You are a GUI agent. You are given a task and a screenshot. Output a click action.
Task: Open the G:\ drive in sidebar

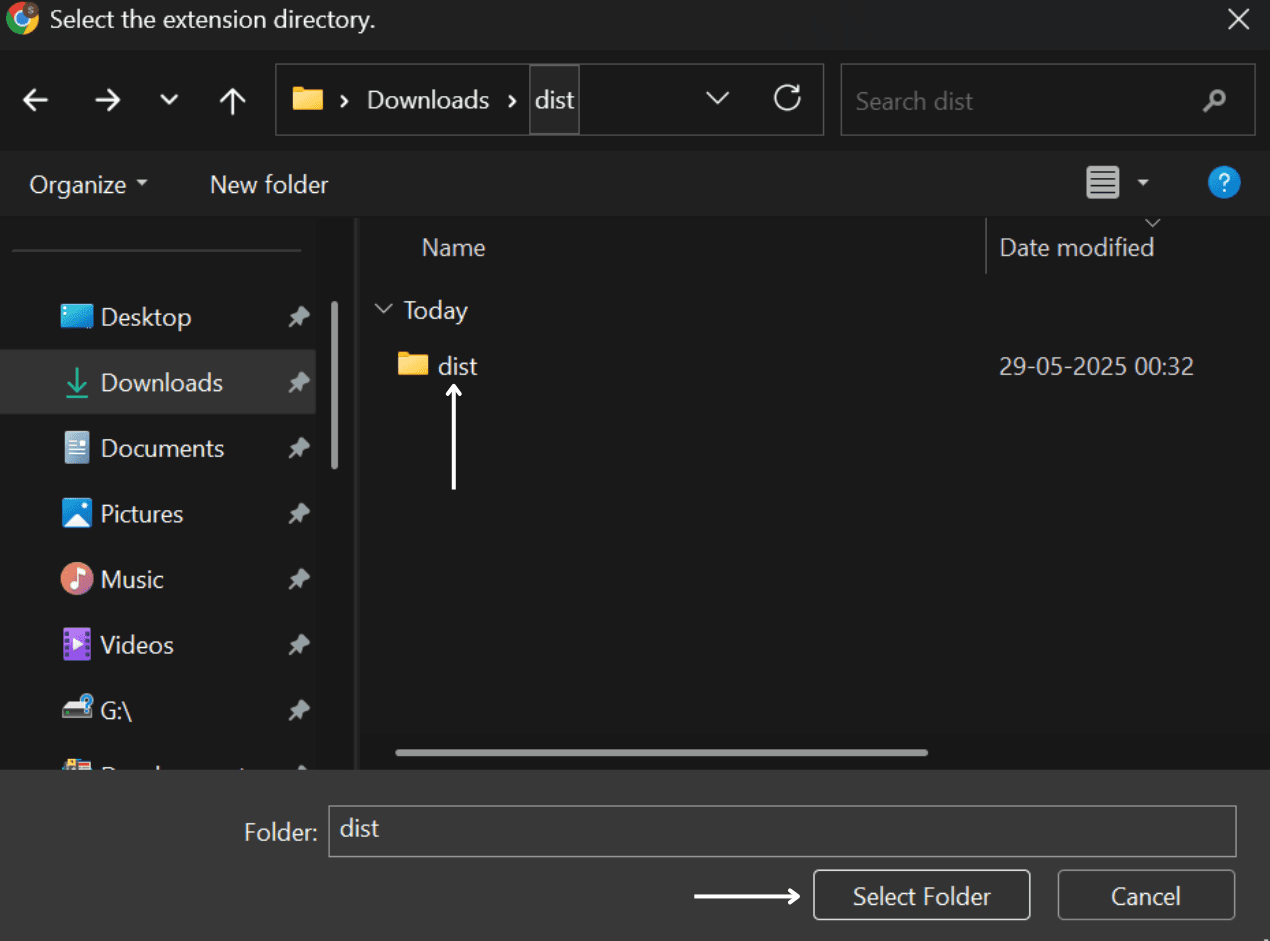(x=97, y=711)
